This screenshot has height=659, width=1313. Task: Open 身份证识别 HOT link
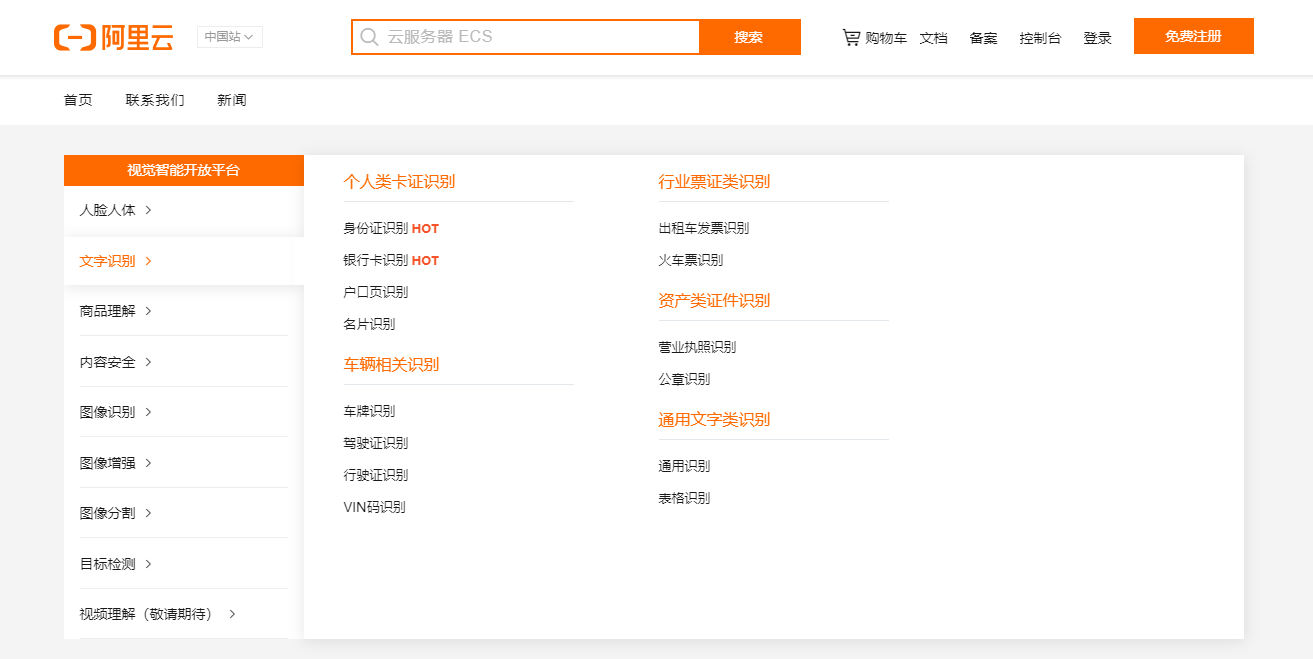pyautogui.click(x=391, y=228)
